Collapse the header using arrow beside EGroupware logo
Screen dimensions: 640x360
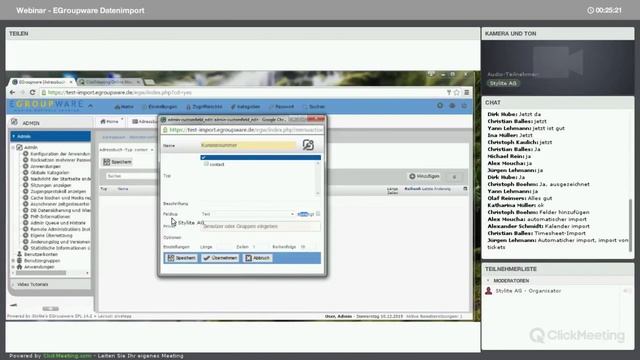pyautogui.click(x=90, y=106)
